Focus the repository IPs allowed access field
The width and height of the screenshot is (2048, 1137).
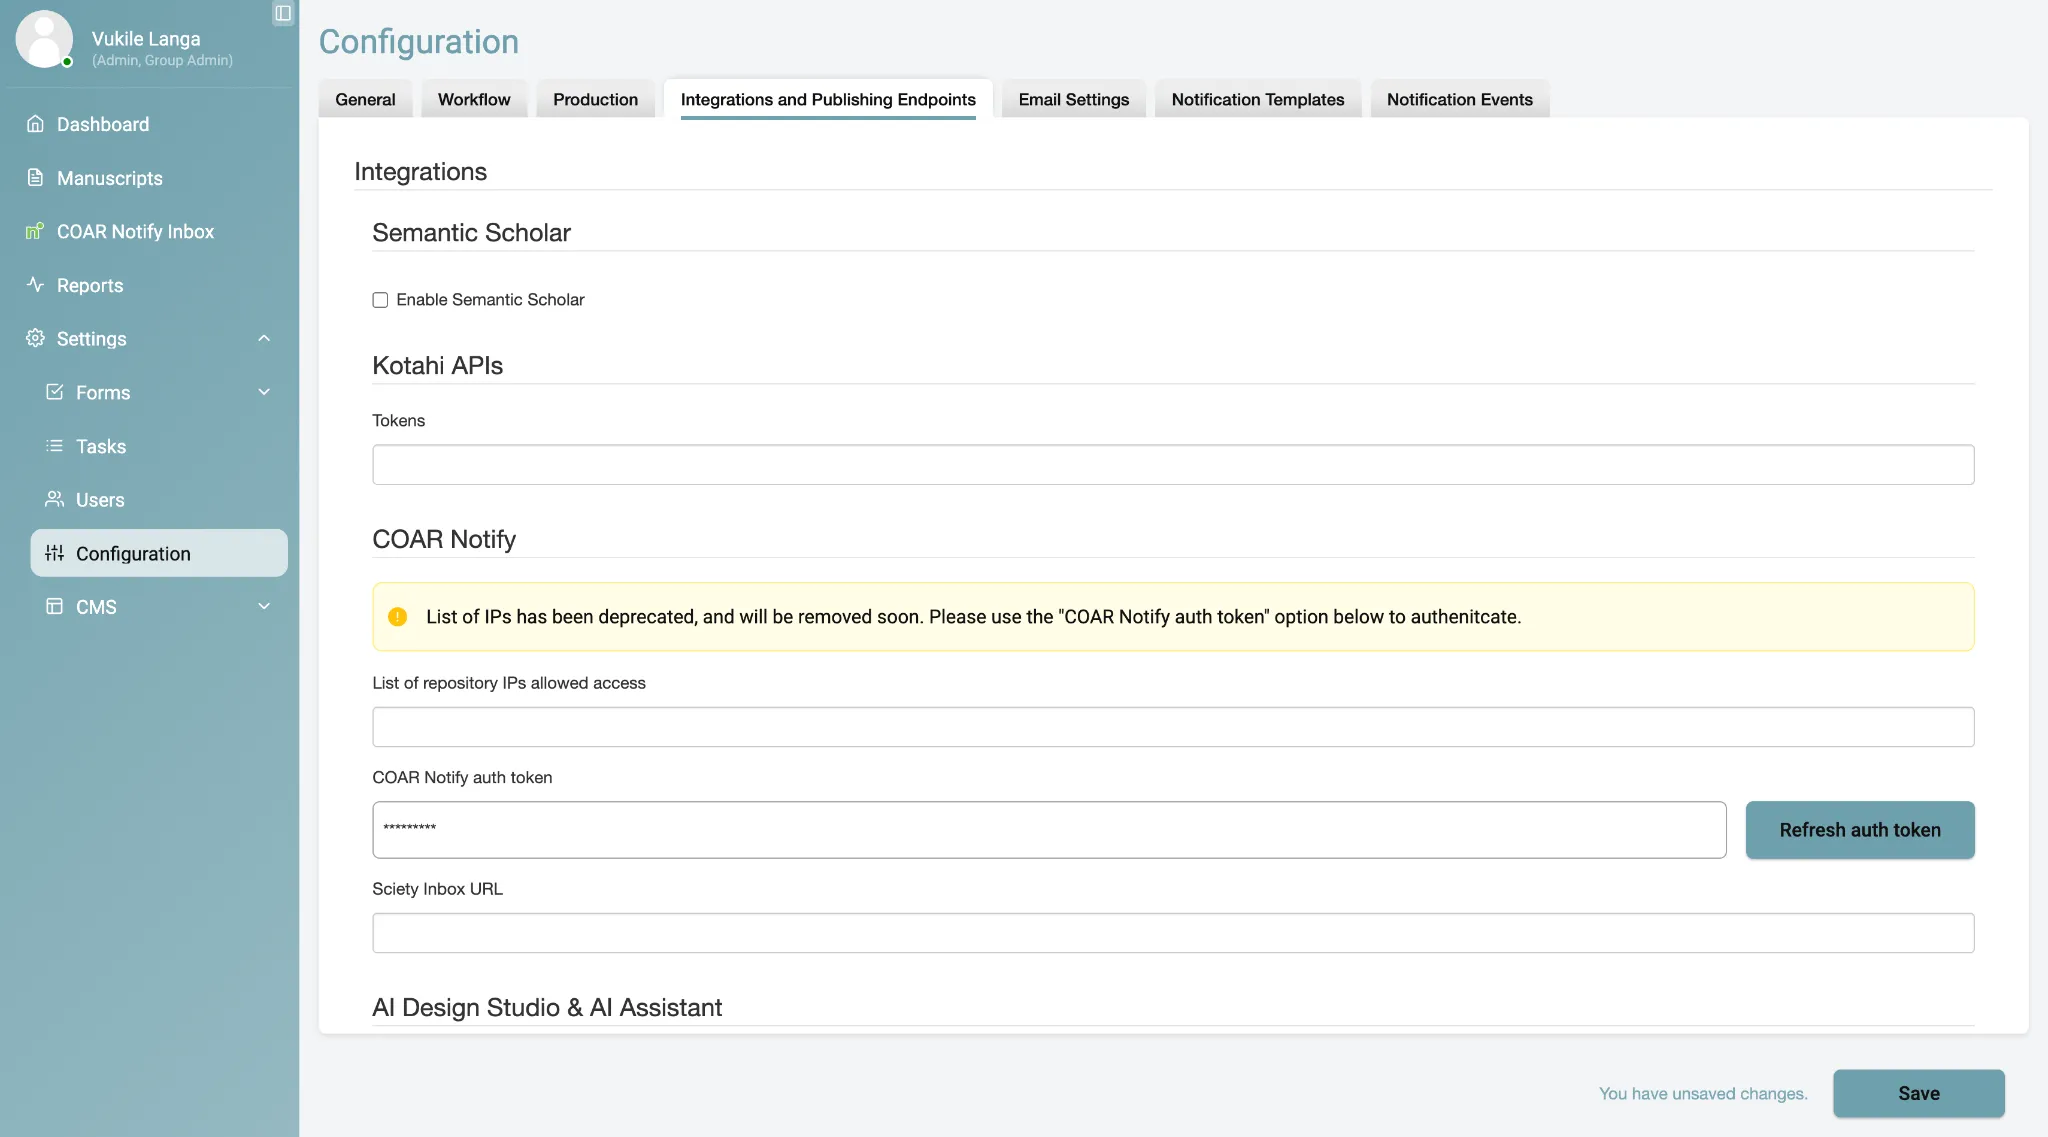tap(1173, 727)
